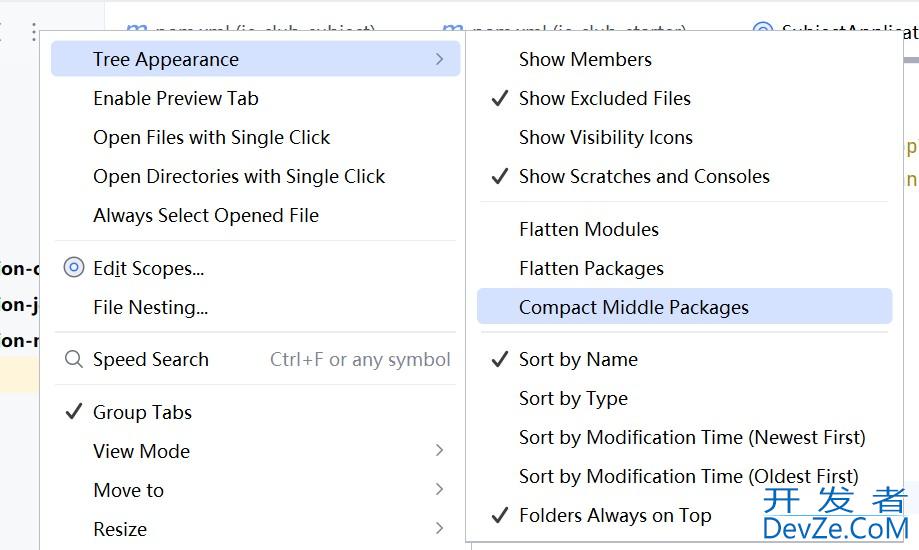
Task: Turn on Show Visibility Icons
Action: coord(605,137)
